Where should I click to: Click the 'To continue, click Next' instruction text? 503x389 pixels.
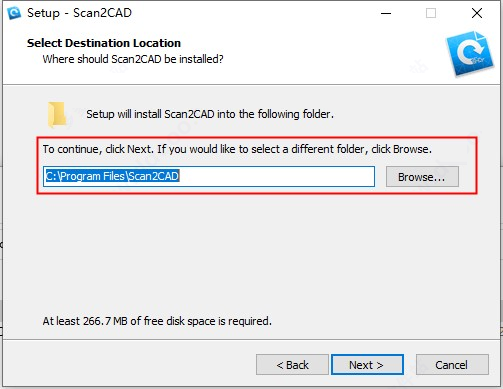pyautogui.click(x=237, y=149)
